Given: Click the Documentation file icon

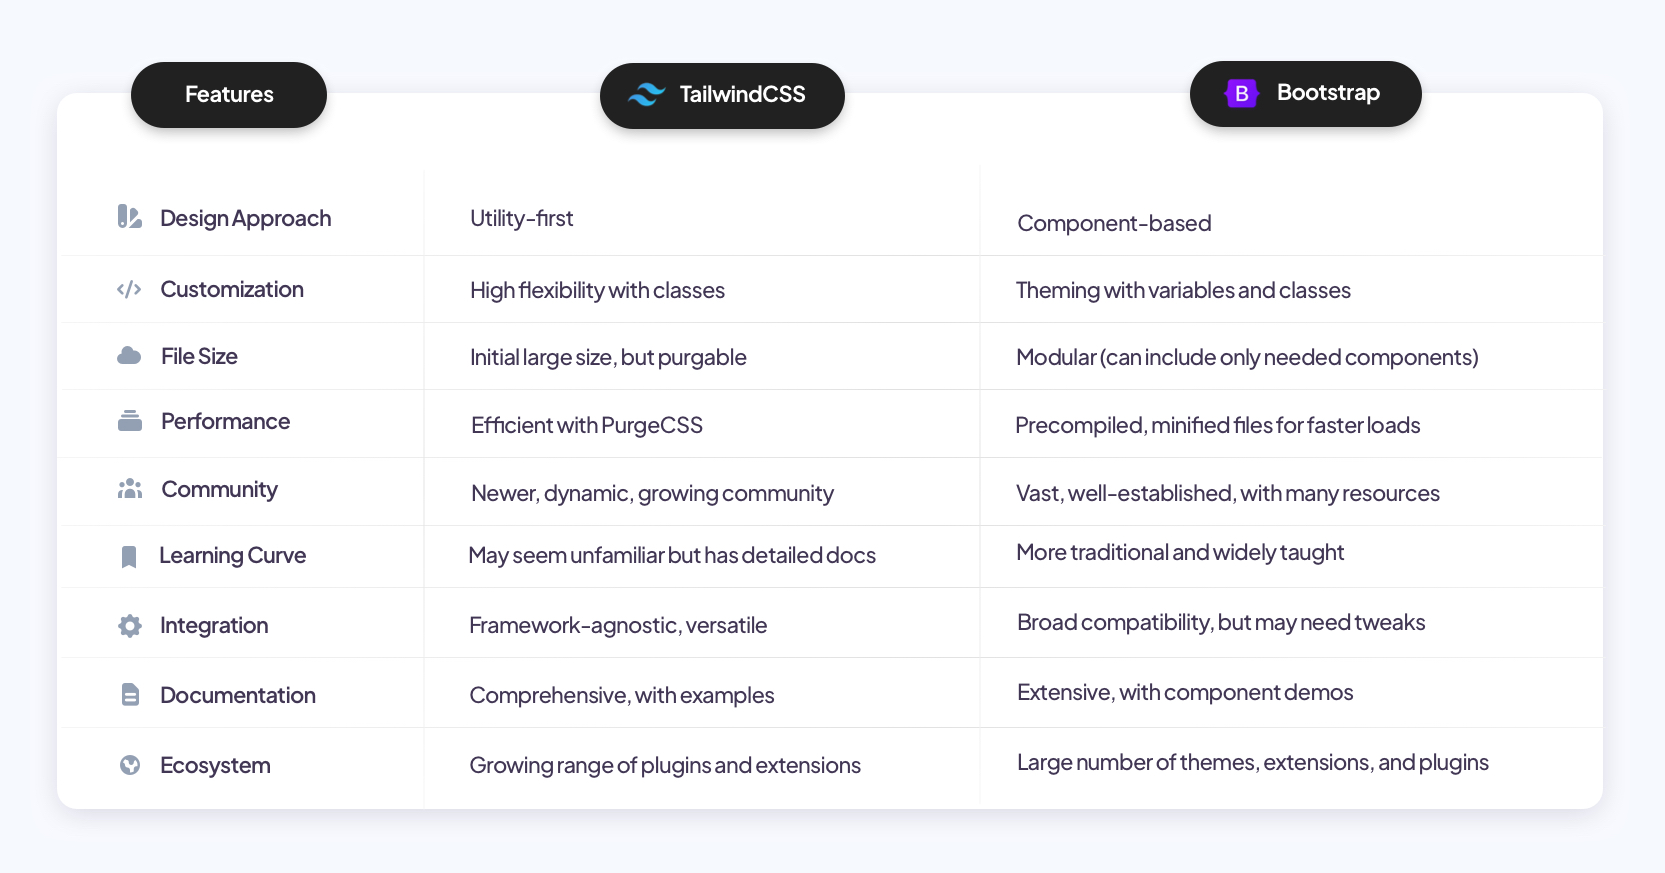Looking at the screenshot, I should [130, 695].
